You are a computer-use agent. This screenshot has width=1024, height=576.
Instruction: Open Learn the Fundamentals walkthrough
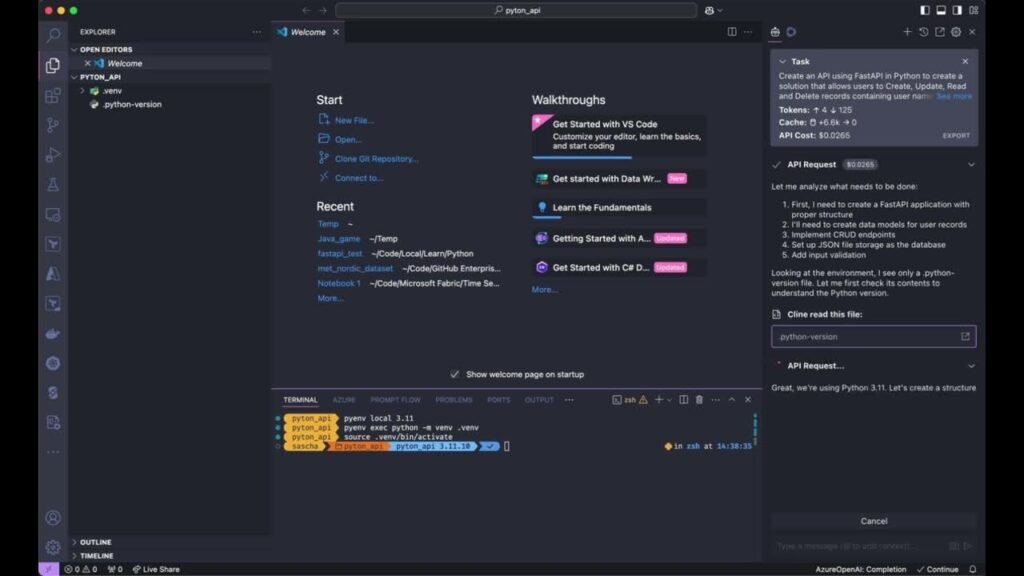click(618, 208)
